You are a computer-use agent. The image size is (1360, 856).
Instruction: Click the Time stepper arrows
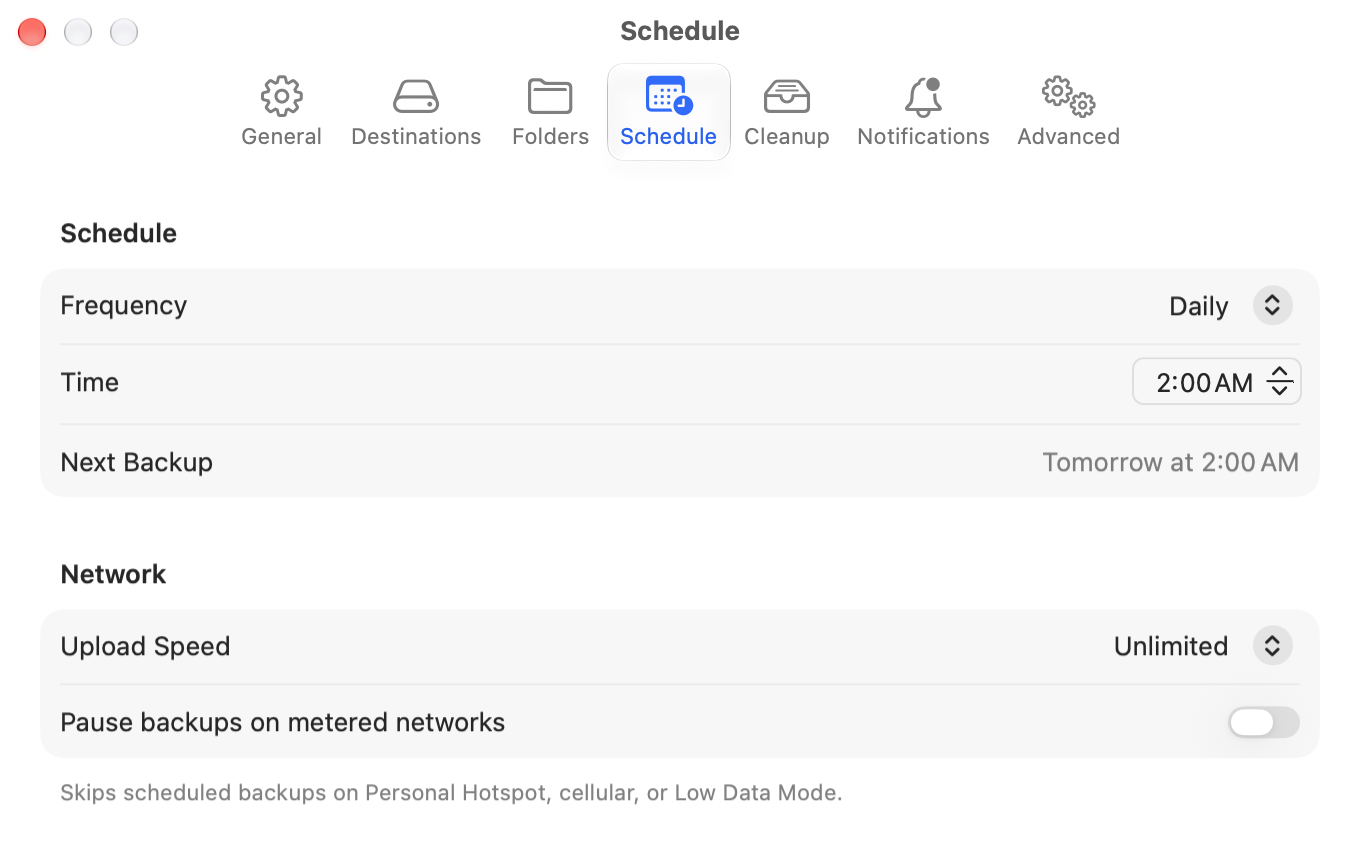1279,382
